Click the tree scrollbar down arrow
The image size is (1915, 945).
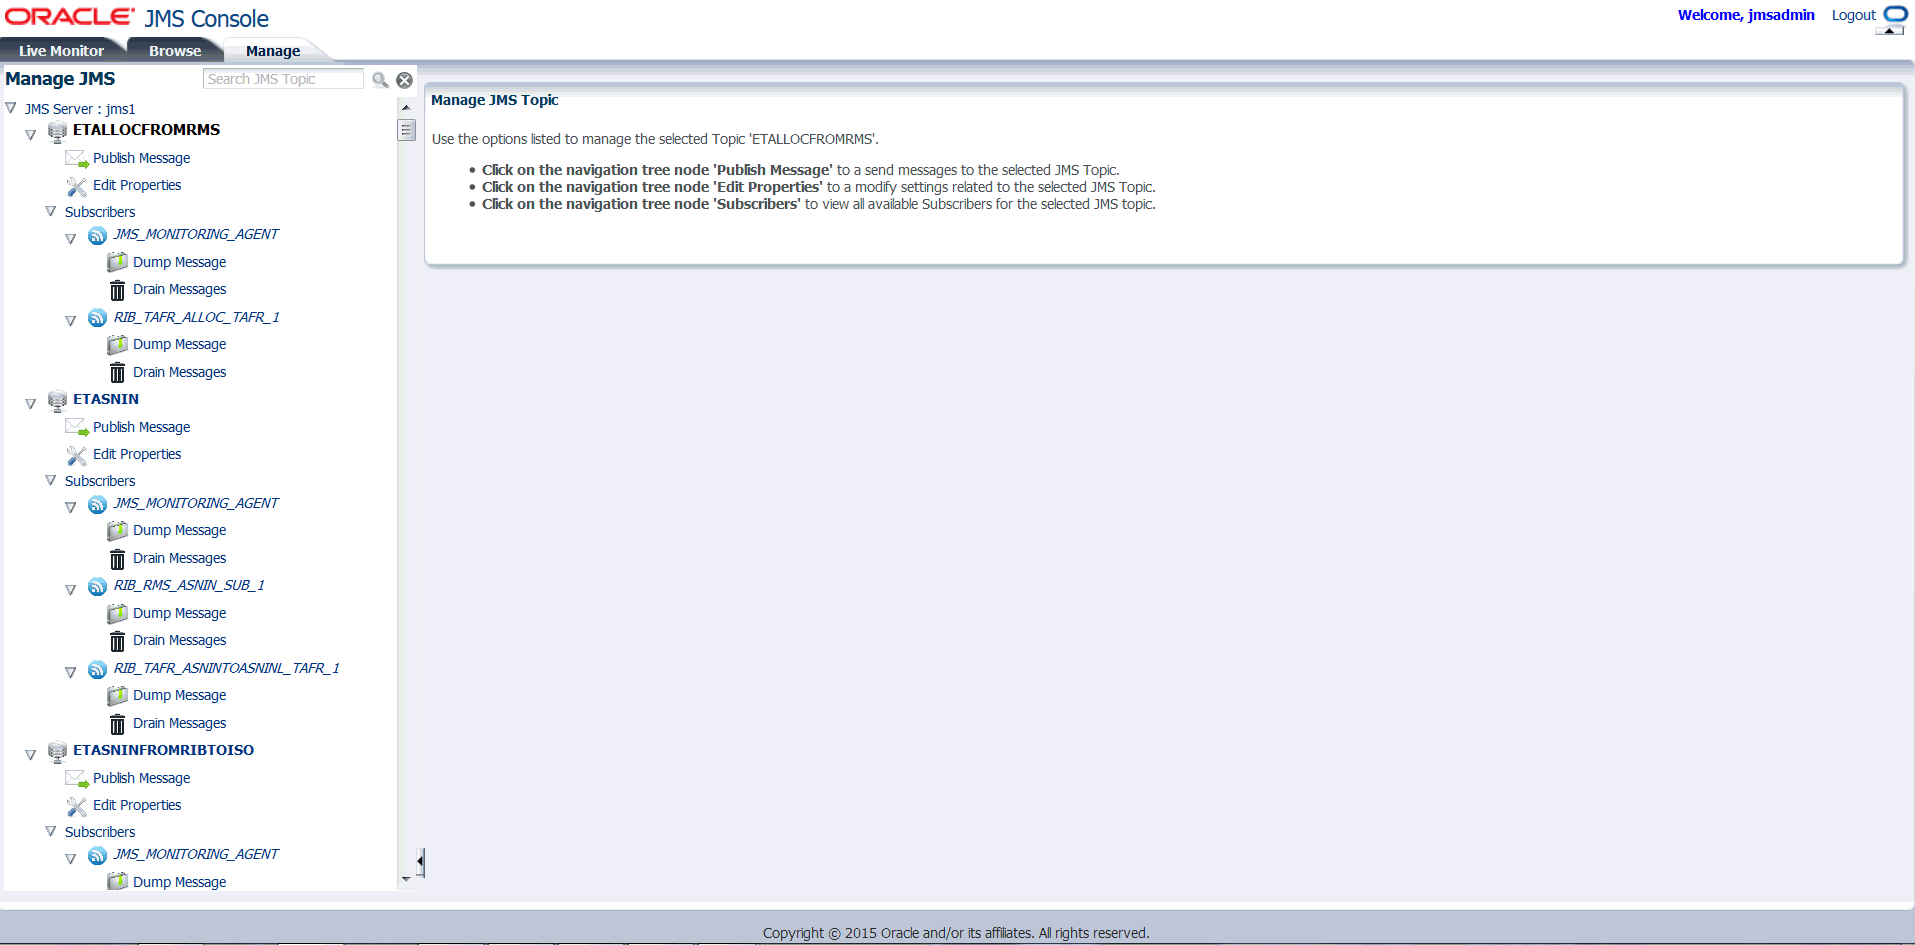(x=406, y=879)
